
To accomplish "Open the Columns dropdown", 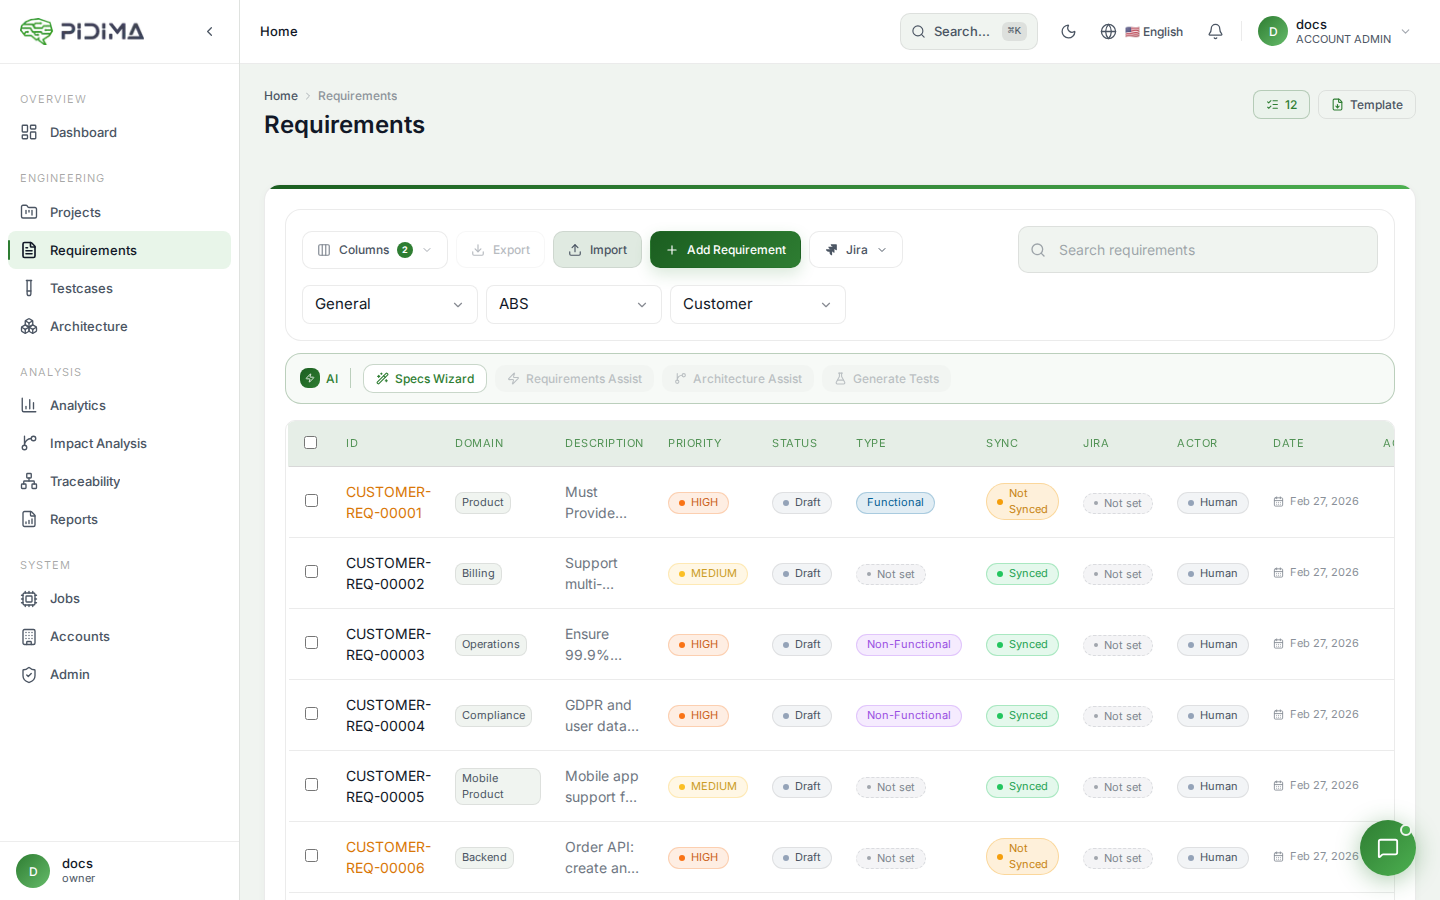I will point(375,250).
